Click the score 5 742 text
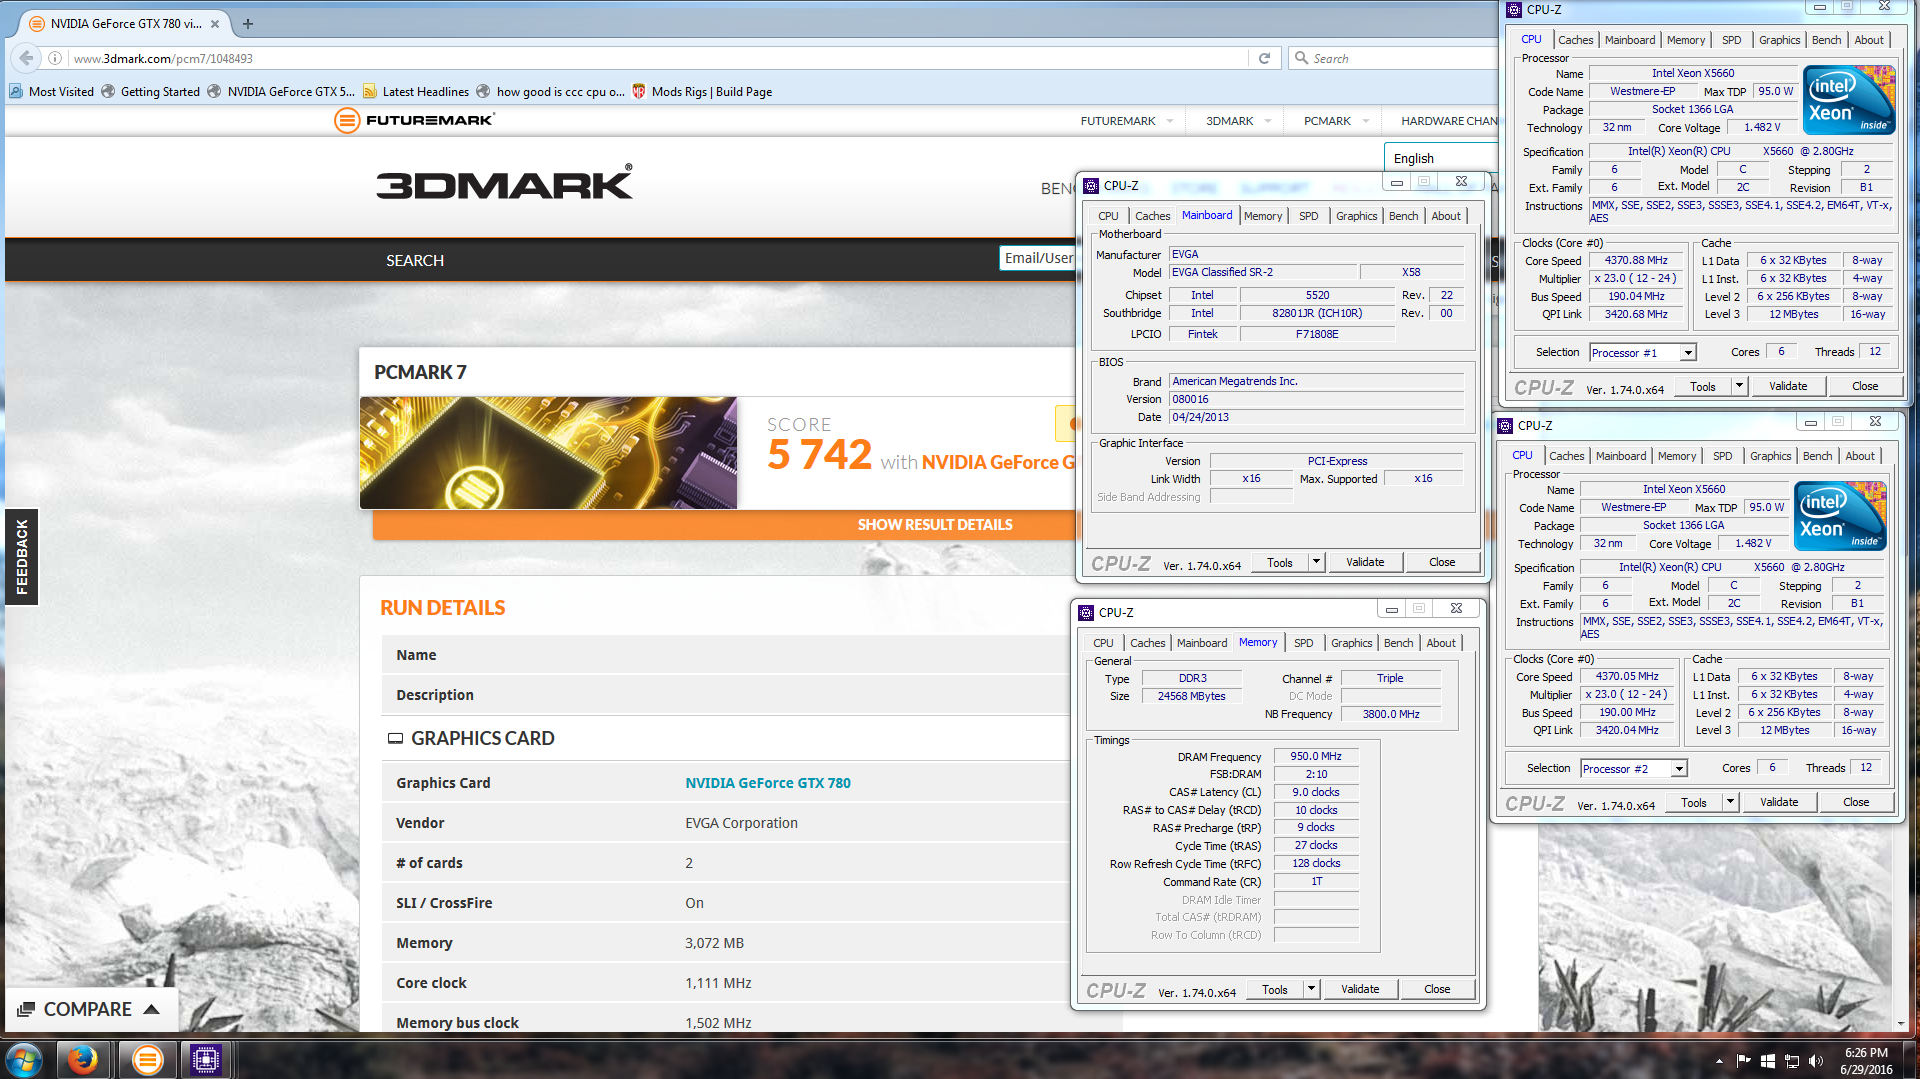This screenshot has height=1079, width=1920. 819,455
